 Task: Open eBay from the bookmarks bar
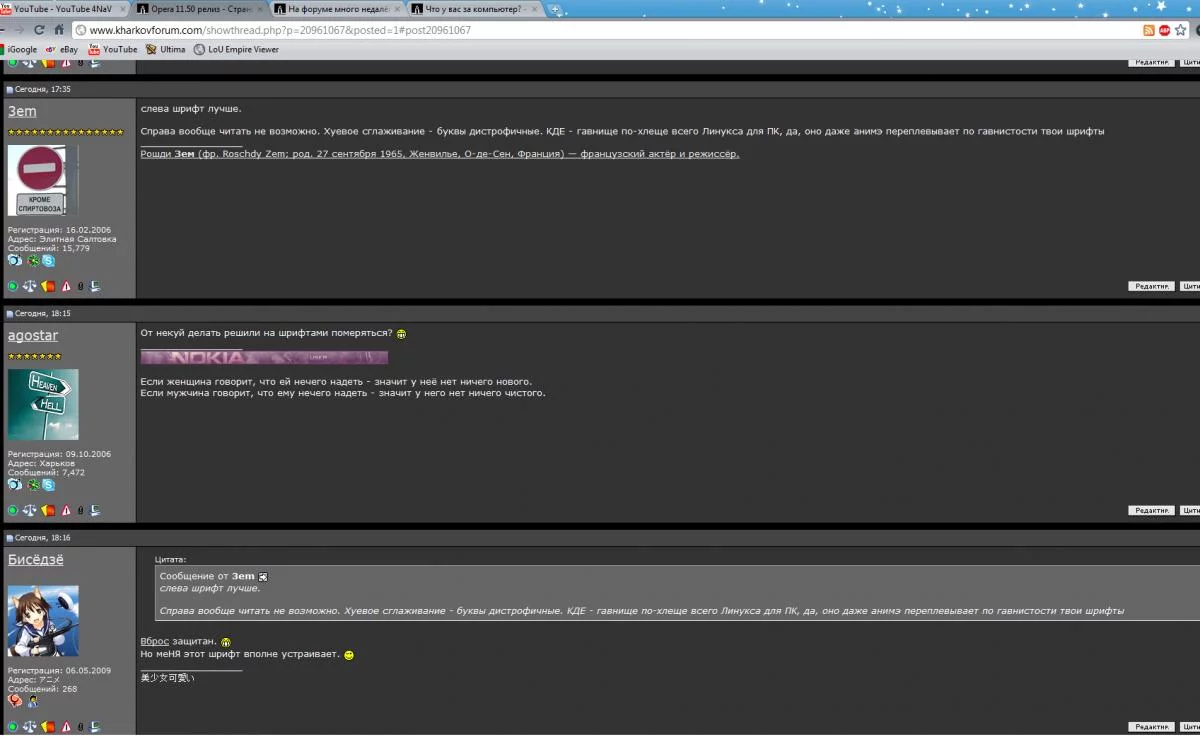[x=62, y=49]
